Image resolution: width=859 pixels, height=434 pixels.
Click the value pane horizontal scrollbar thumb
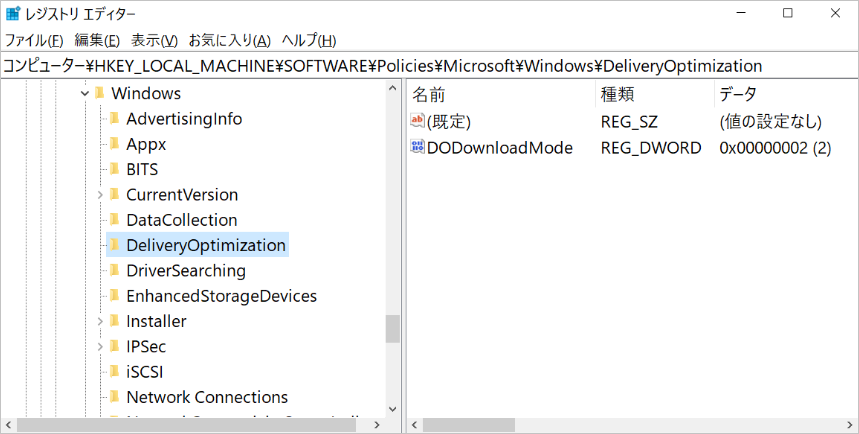pos(468,425)
